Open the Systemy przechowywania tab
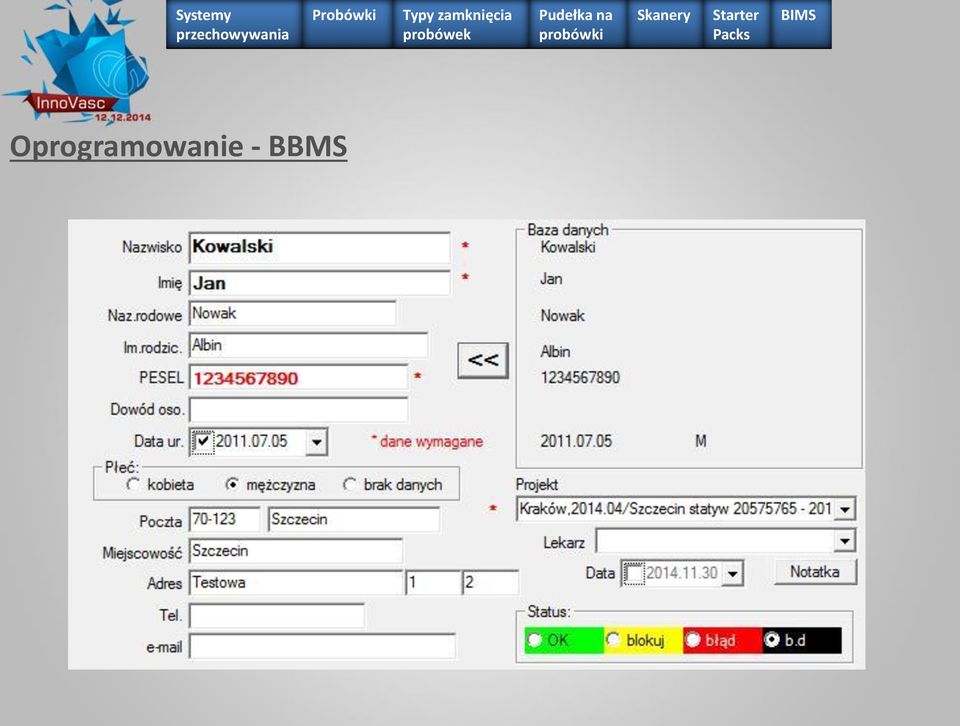This screenshot has width=960, height=726. click(x=233, y=24)
